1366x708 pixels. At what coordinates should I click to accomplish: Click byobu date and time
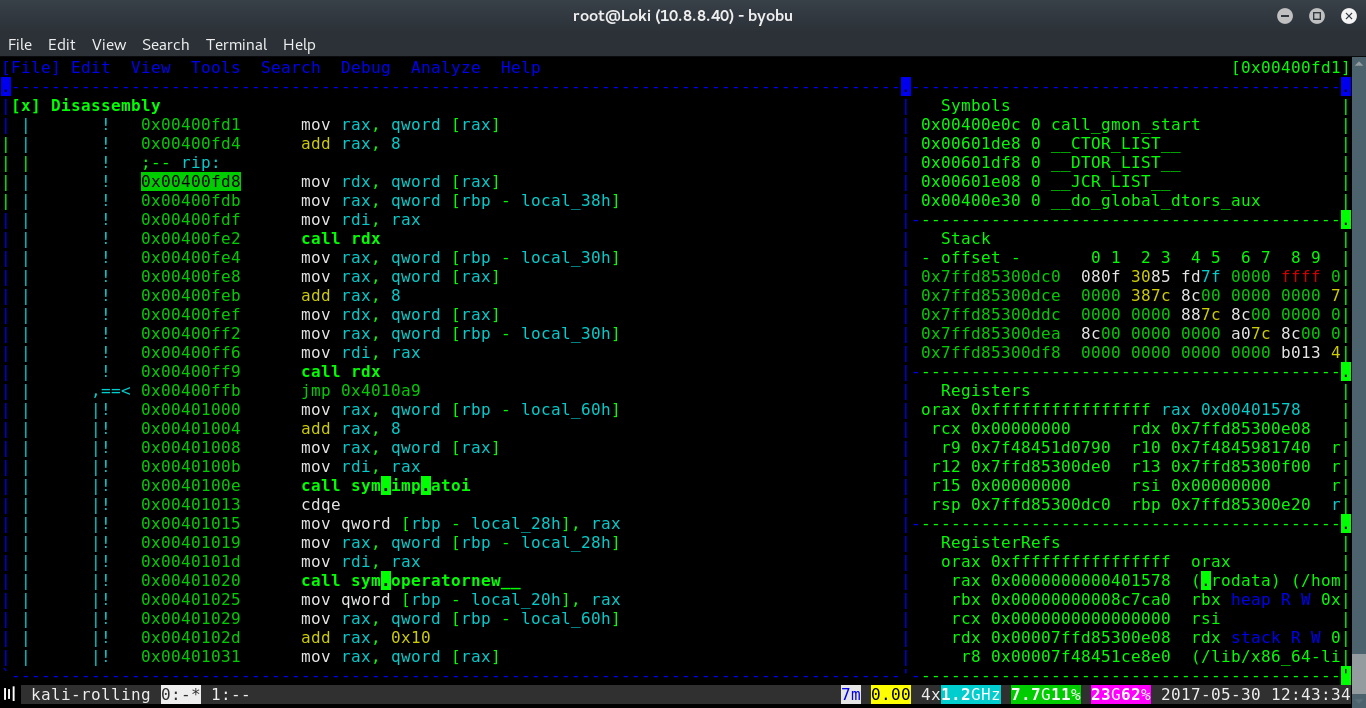point(1256,694)
